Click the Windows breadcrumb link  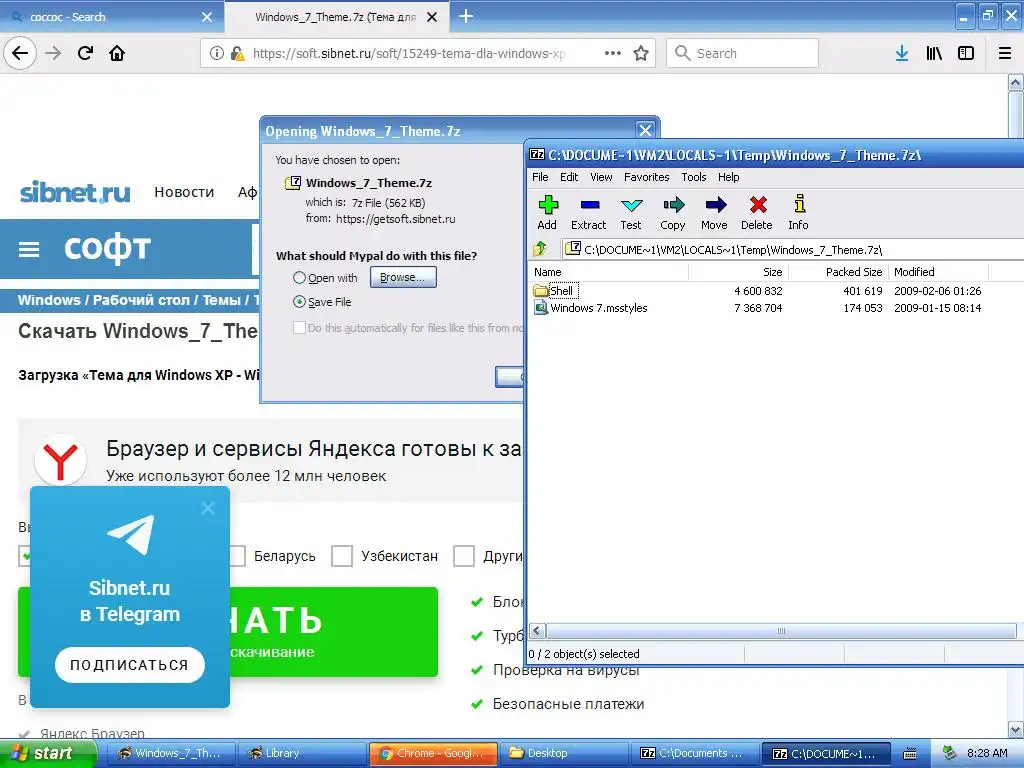click(x=49, y=300)
